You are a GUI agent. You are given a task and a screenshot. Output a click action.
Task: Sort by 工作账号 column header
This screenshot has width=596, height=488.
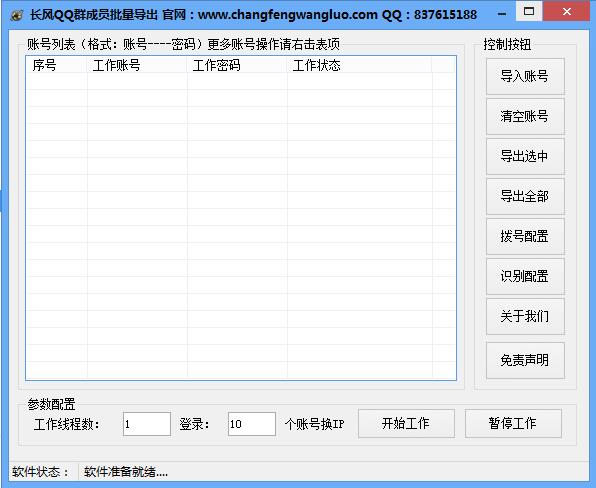(x=137, y=65)
